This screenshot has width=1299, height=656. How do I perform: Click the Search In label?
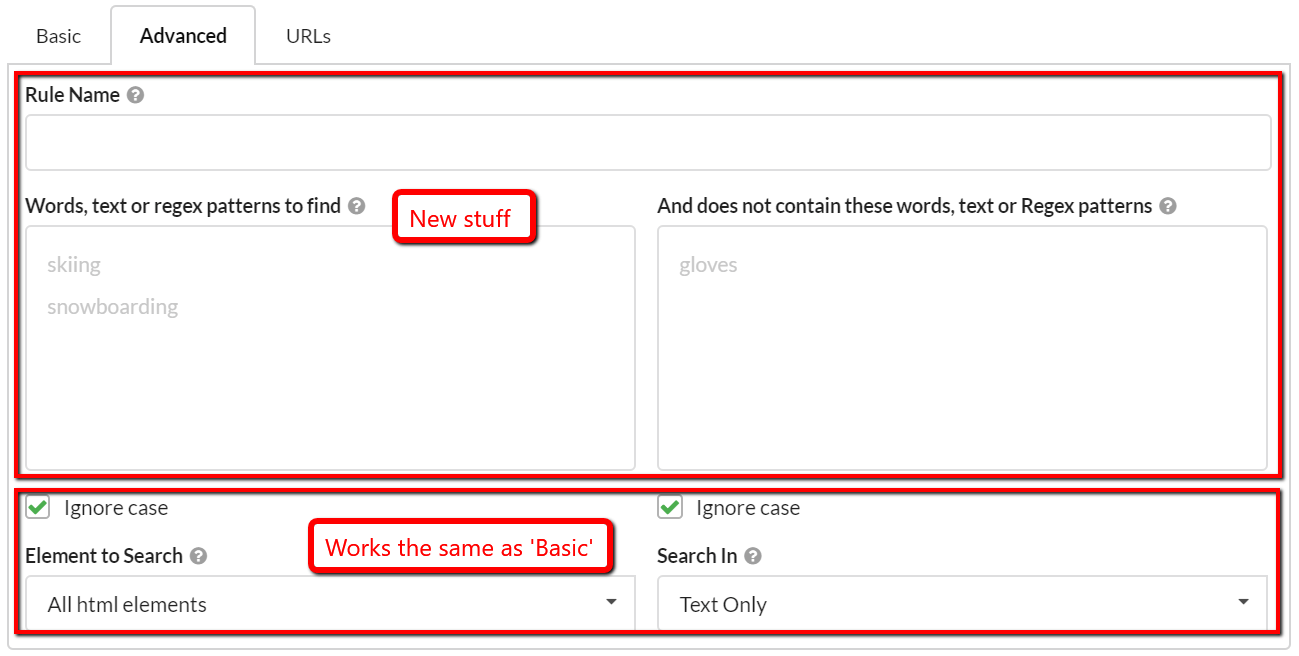(x=697, y=556)
